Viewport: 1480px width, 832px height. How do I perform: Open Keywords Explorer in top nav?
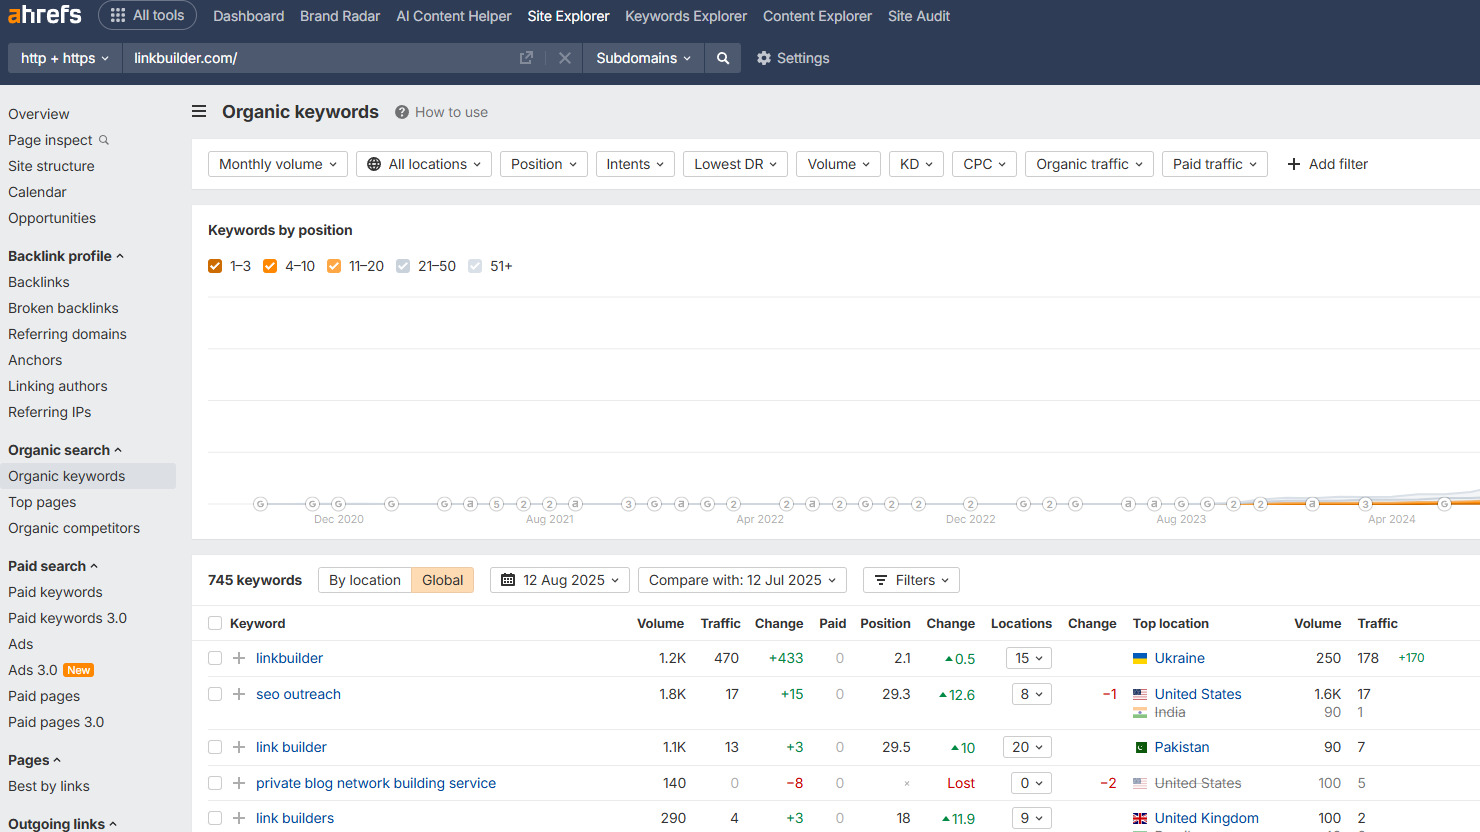coord(686,16)
